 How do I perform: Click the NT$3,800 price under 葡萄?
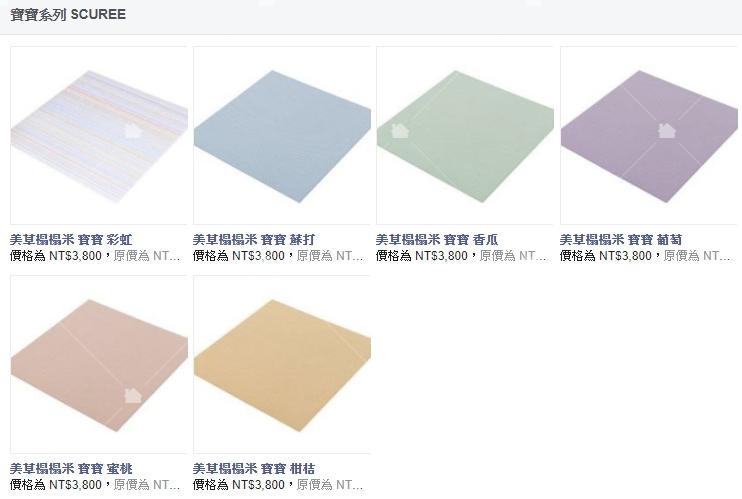tap(625, 256)
